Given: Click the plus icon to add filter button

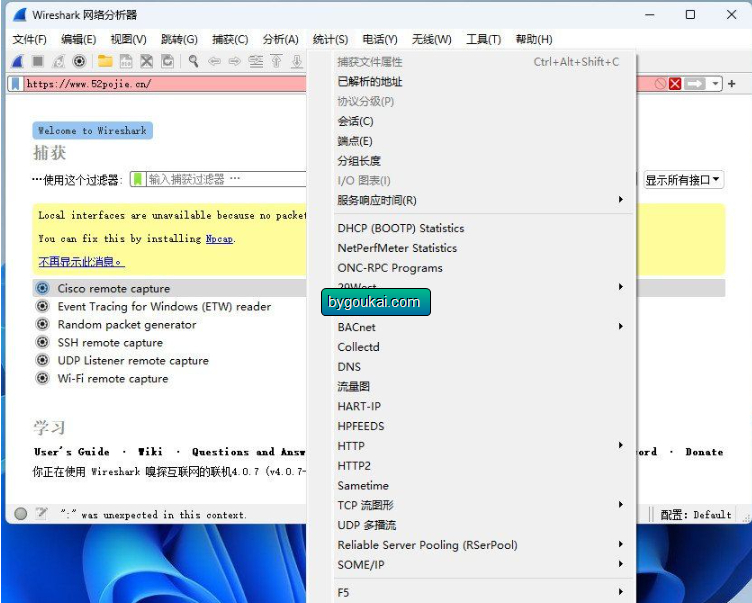Looking at the screenshot, I should [x=731, y=84].
